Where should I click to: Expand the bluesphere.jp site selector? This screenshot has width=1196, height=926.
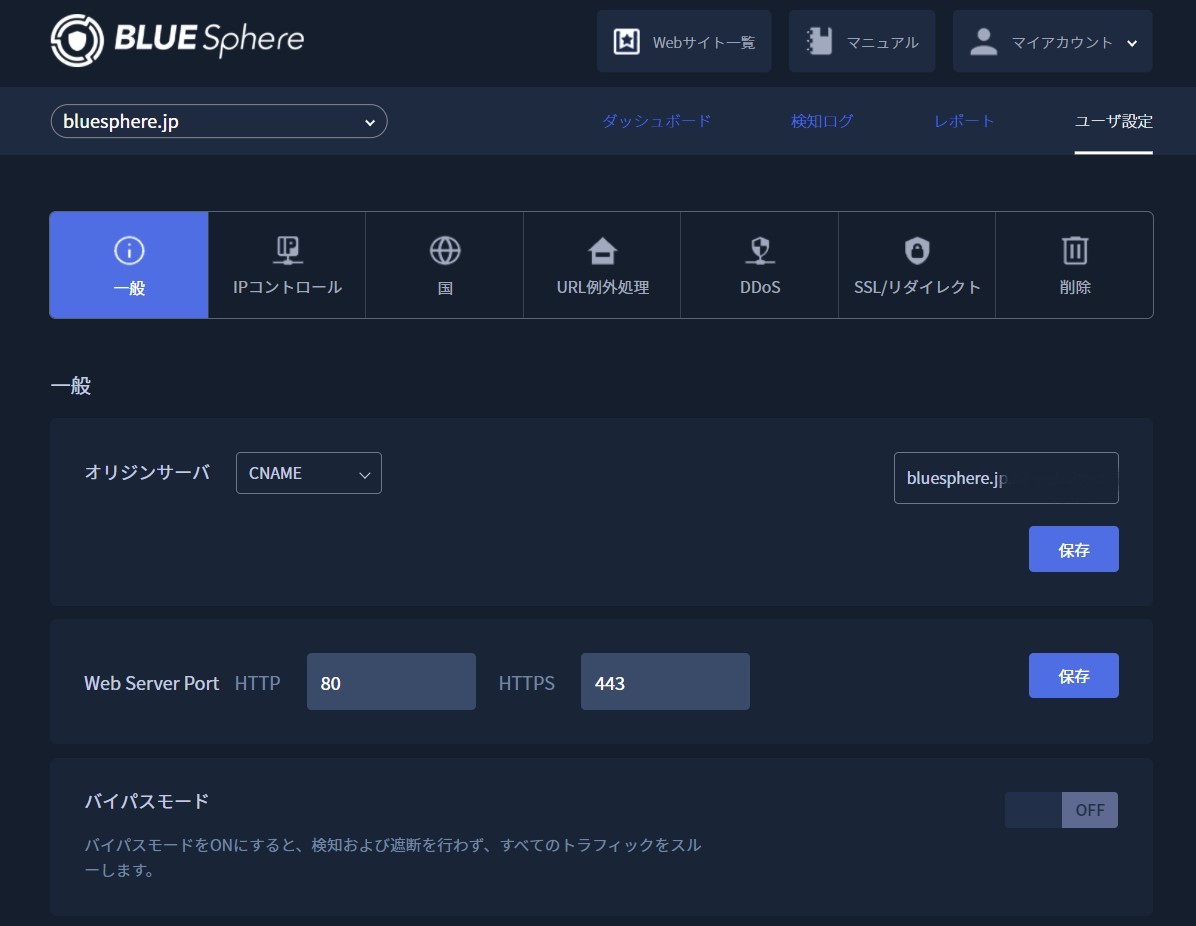[x=219, y=122]
